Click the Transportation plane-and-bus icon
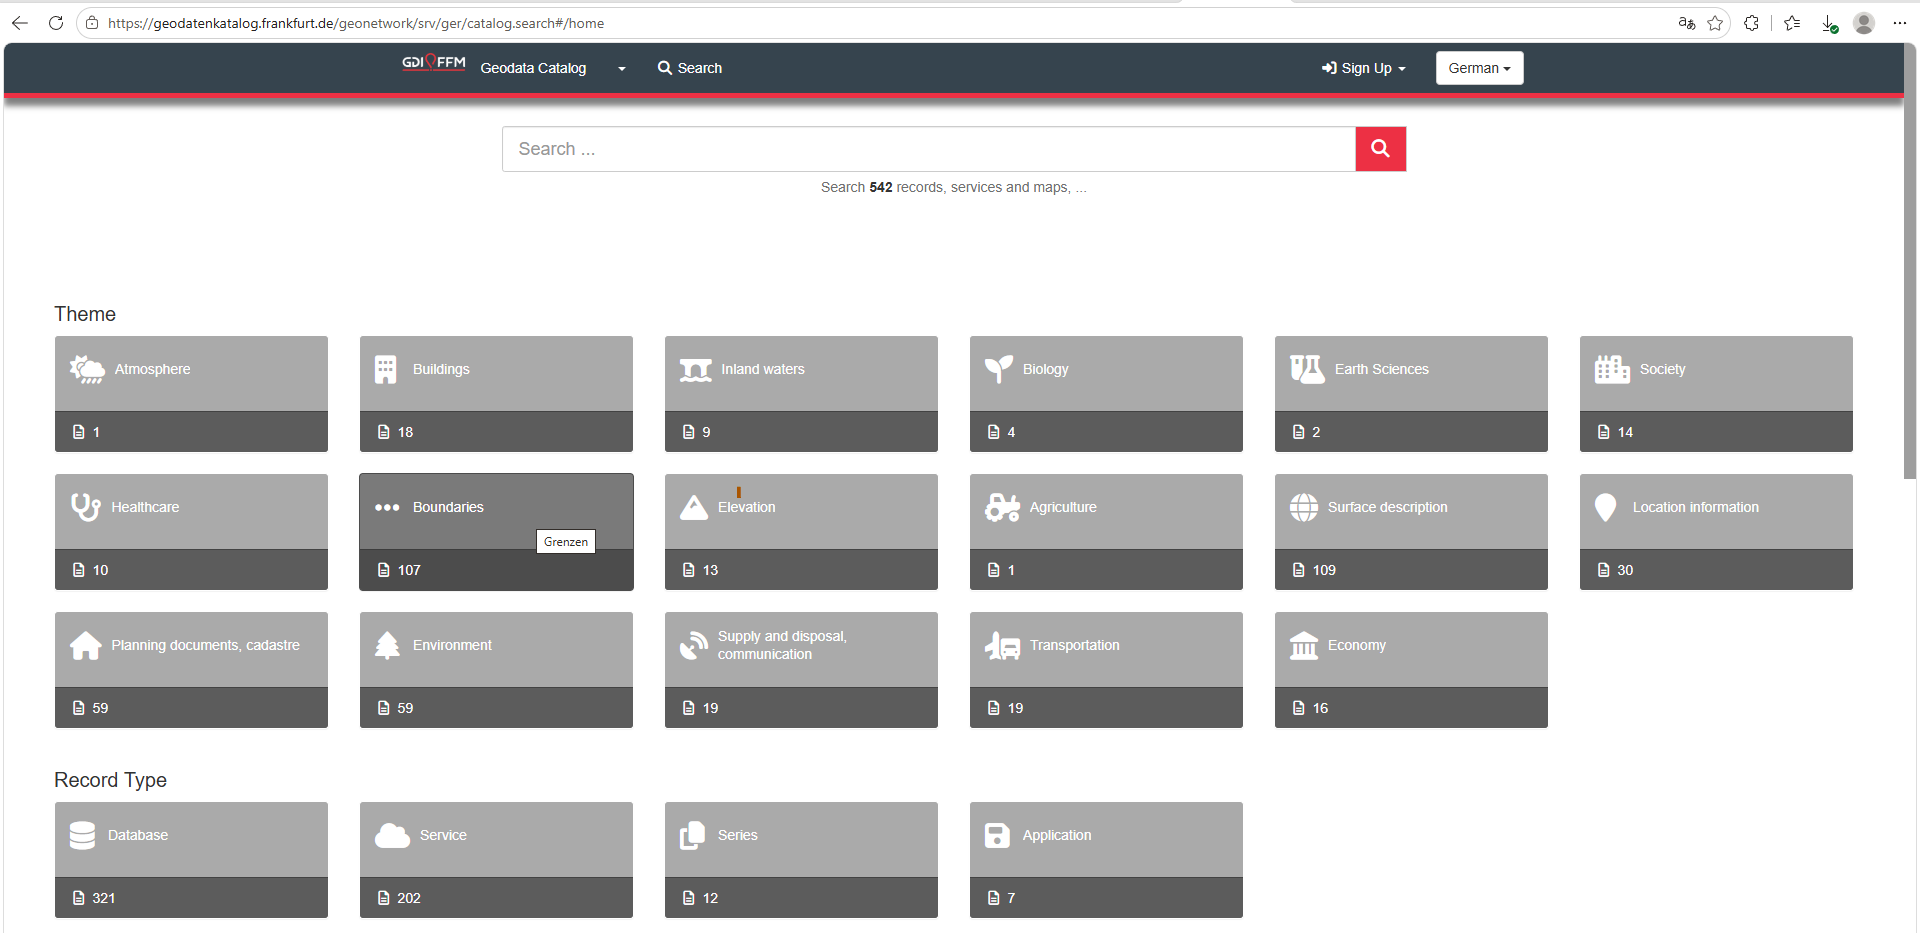This screenshot has height=933, width=1920. click(1002, 645)
